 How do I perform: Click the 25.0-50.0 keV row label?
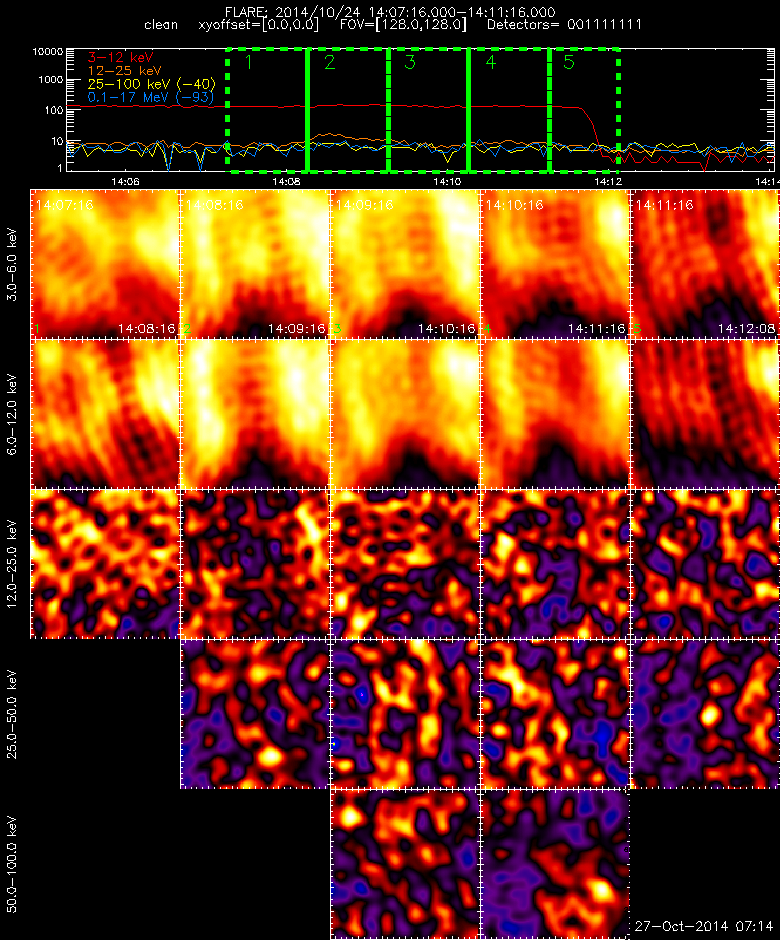pyautogui.click(x=12, y=714)
